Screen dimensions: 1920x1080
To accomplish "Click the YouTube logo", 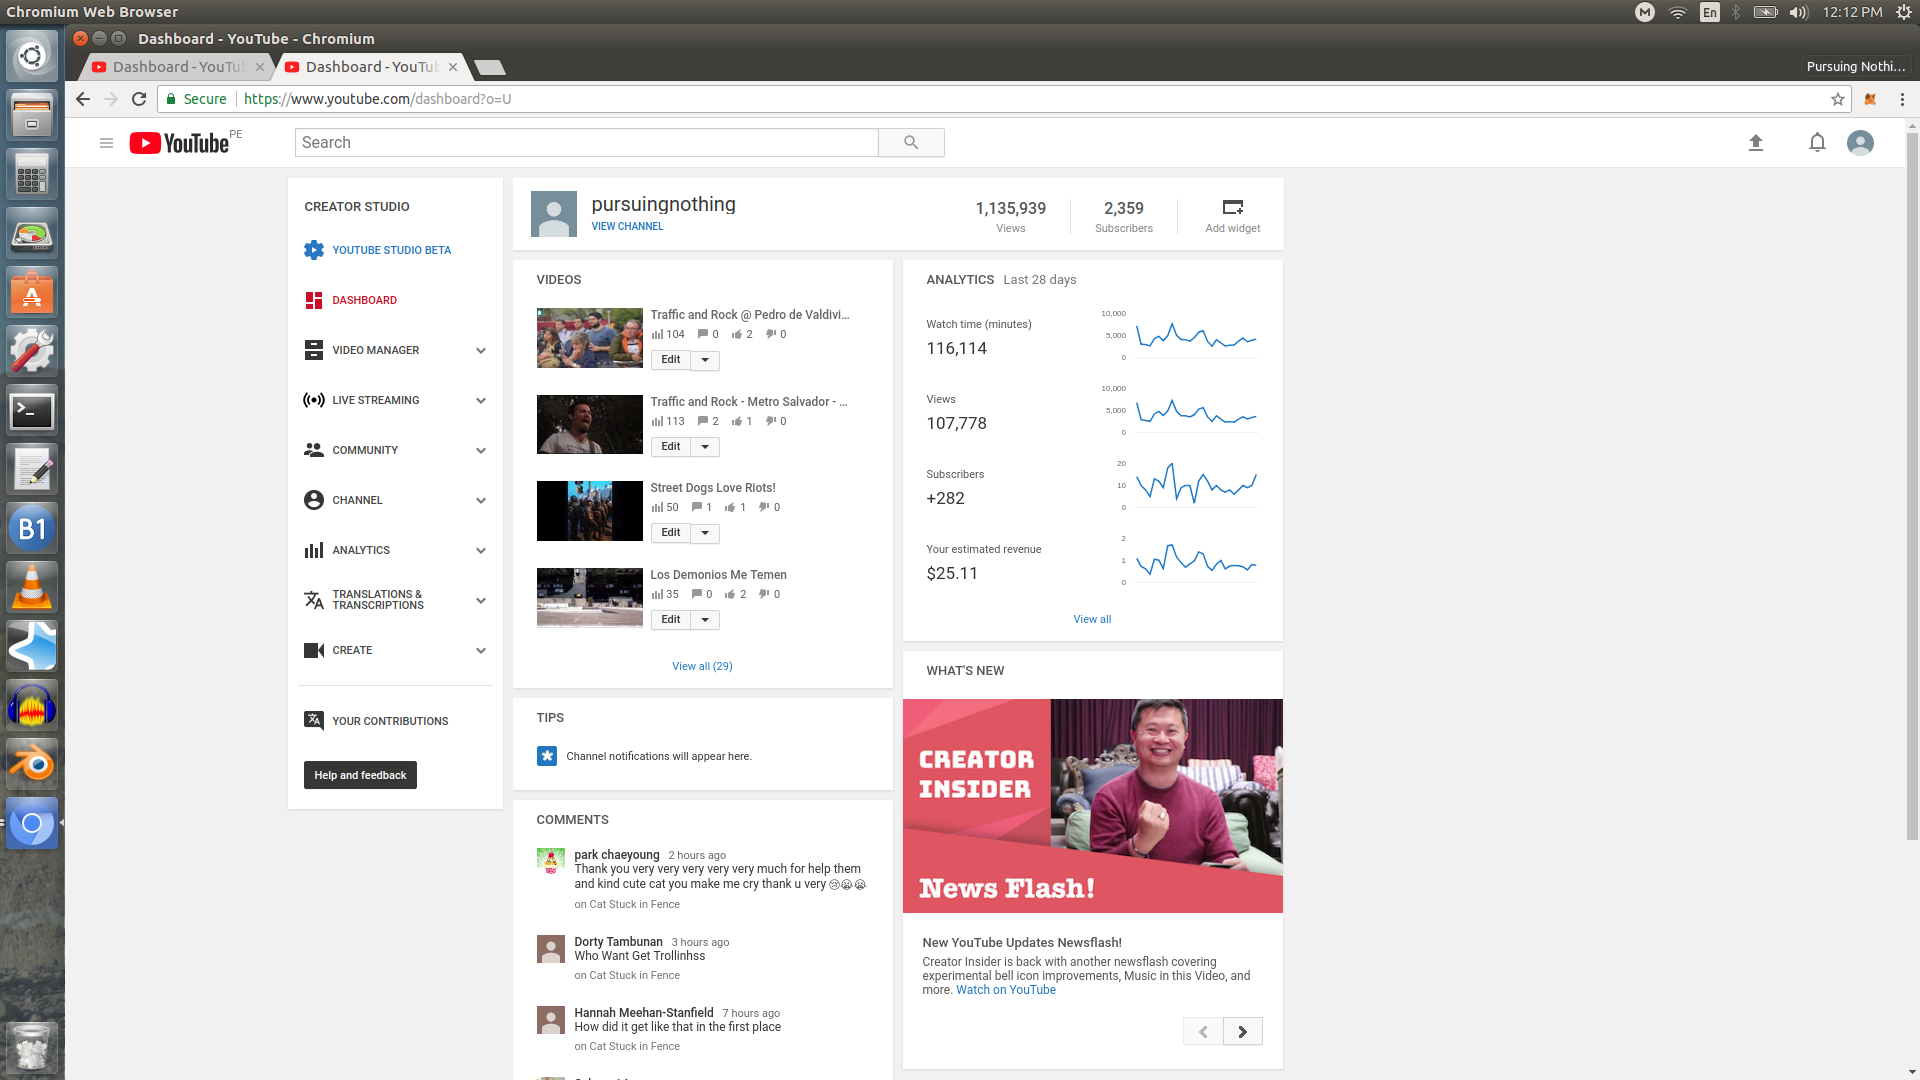I will (180, 143).
